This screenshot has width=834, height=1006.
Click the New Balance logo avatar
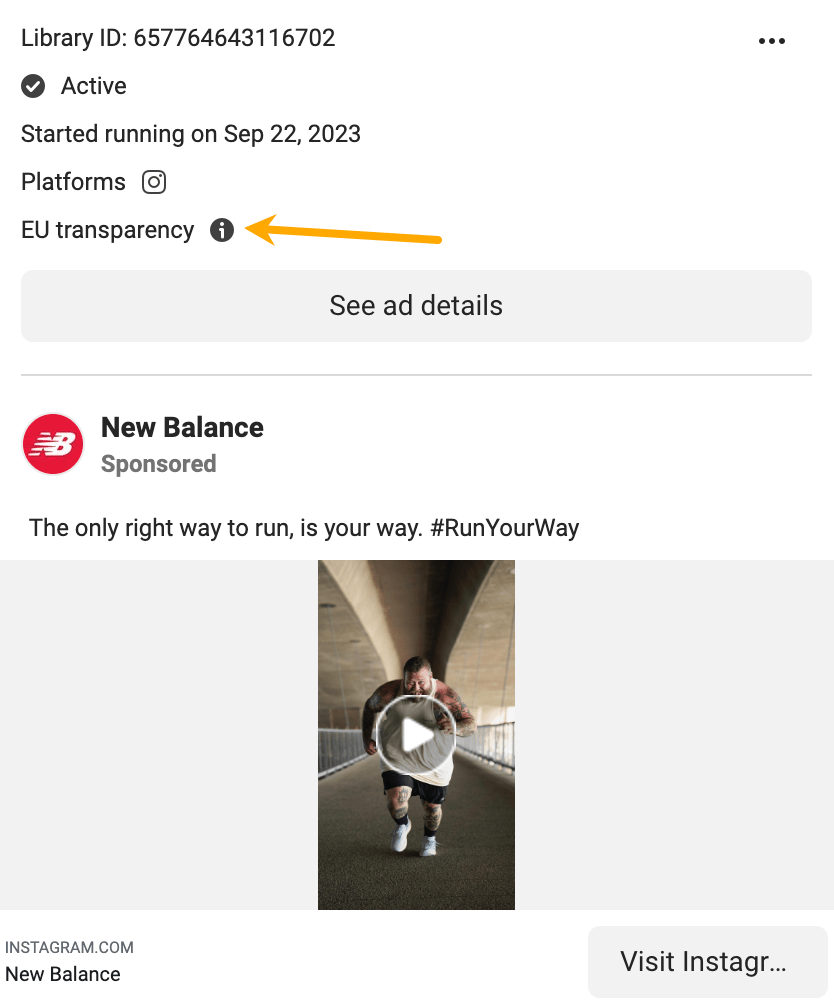click(52, 443)
